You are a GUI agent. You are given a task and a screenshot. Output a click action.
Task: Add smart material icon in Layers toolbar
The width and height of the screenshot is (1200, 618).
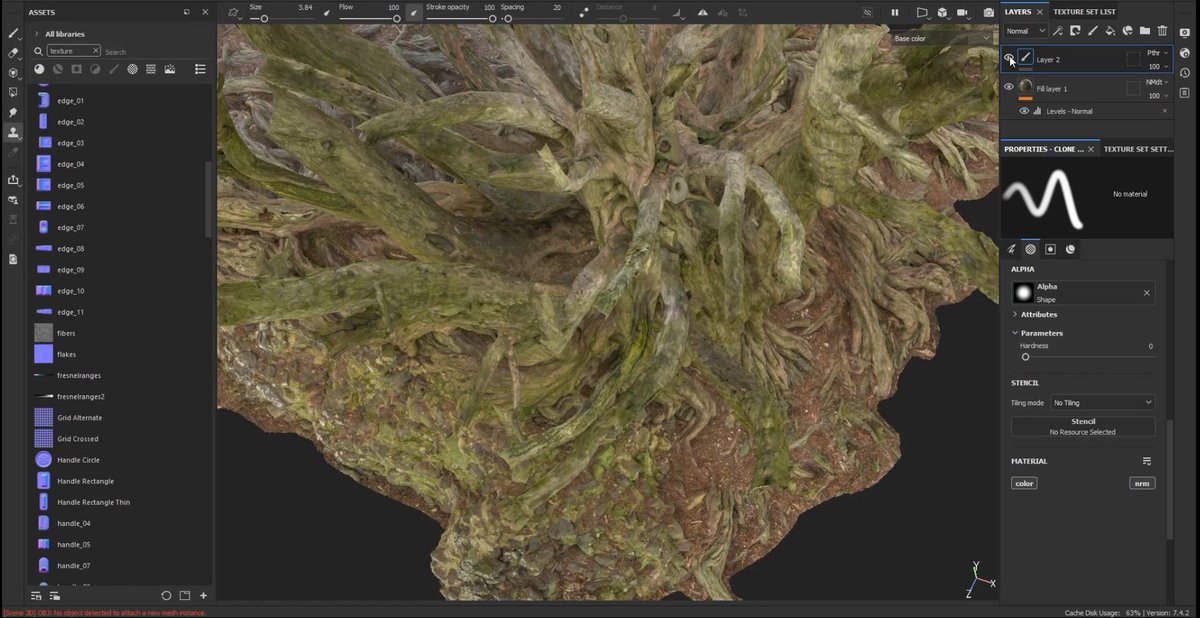click(x=1127, y=31)
